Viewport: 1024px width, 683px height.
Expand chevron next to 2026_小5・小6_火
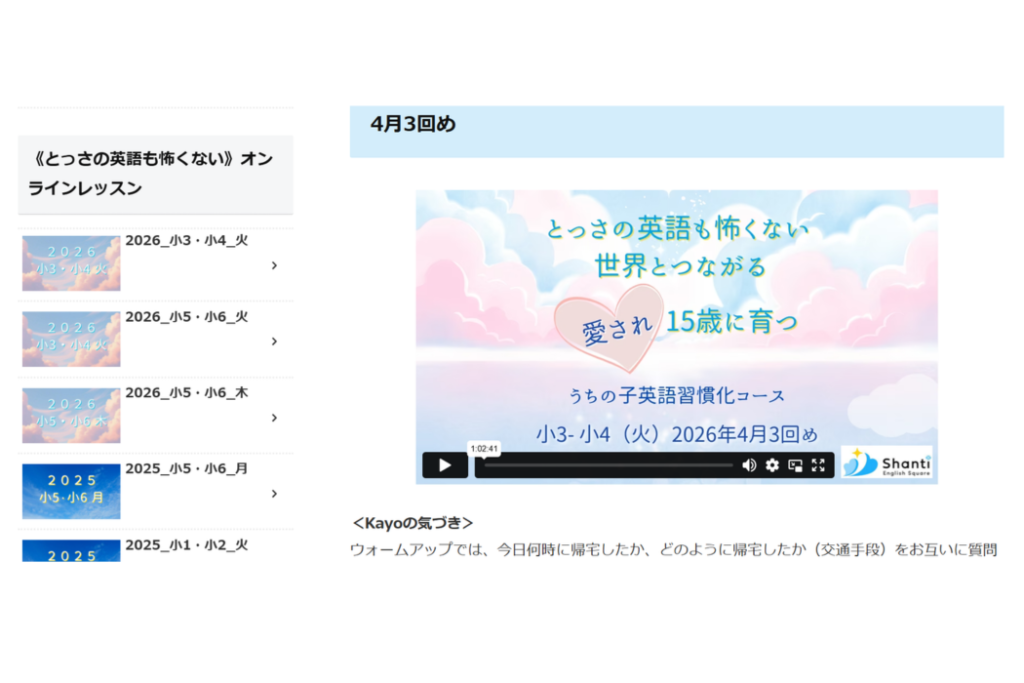tap(274, 342)
